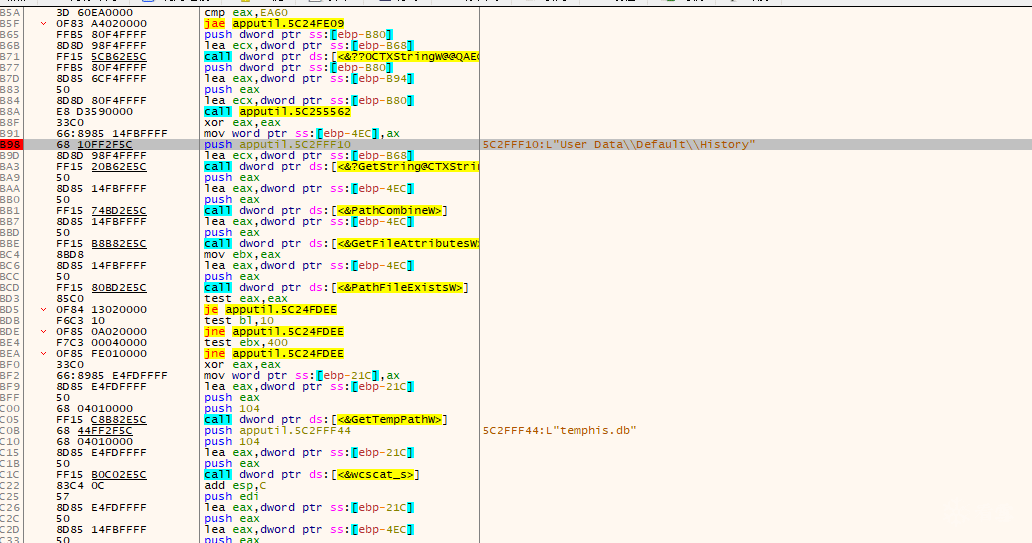Click the jump arrow on the BEA jne row
Image resolution: width=1032 pixels, height=543 pixels.
click(43, 354)
